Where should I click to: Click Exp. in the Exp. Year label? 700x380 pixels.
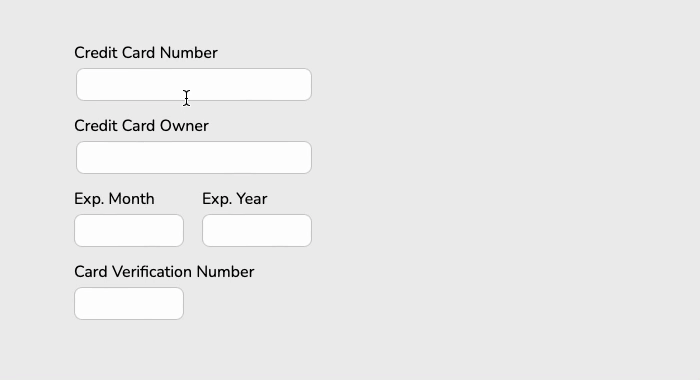pos(217,199)
